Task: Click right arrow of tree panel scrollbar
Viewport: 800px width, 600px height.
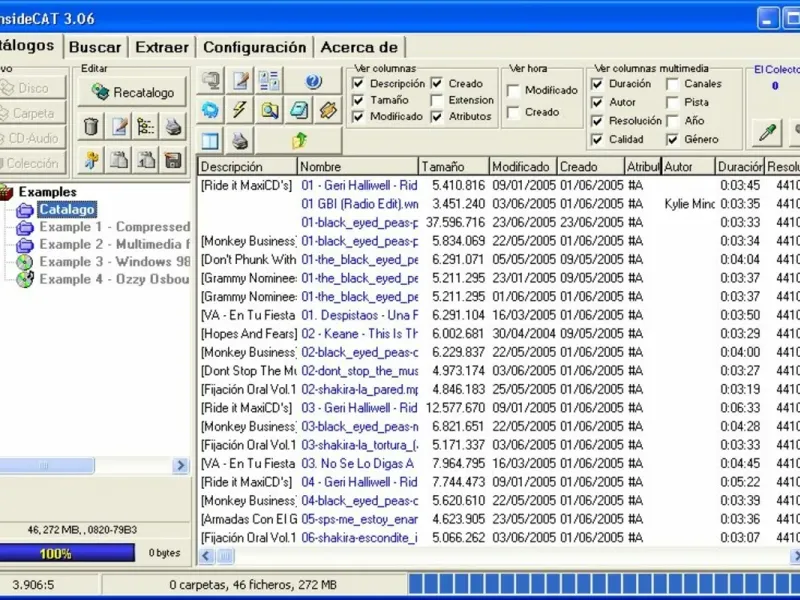Action: coord(181,466)
